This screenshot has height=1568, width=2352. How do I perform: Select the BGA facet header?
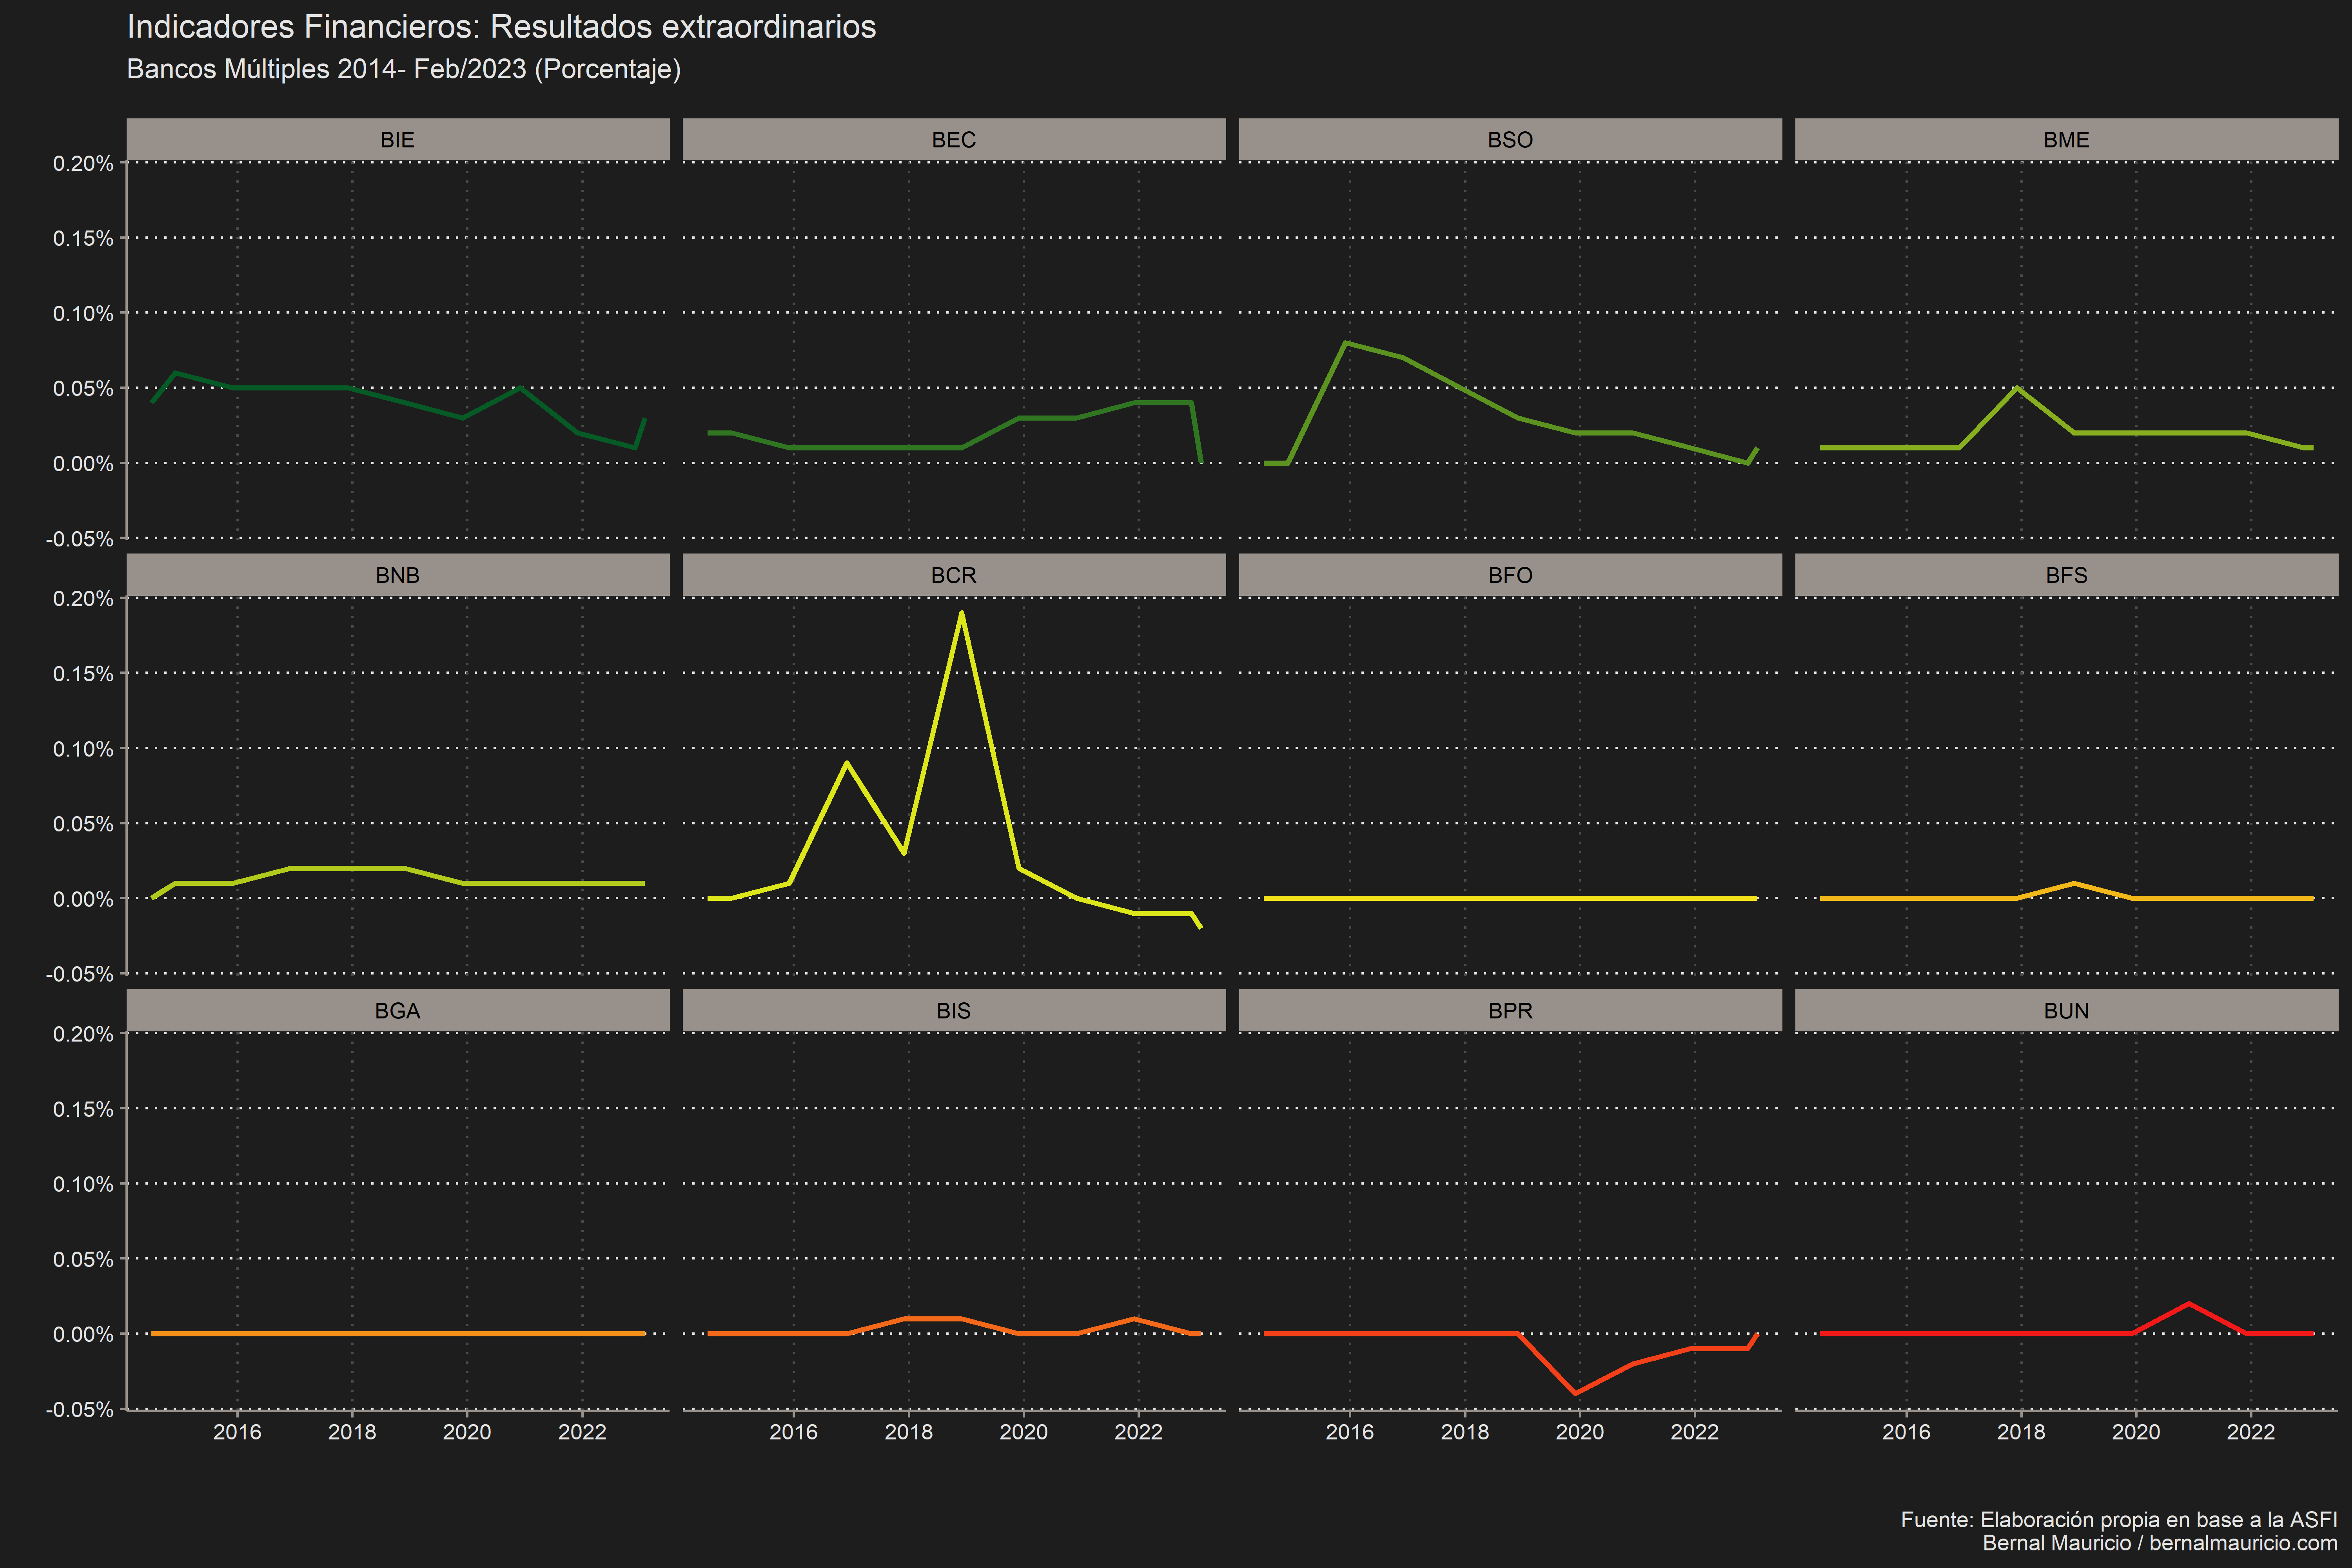(398, 1011)
